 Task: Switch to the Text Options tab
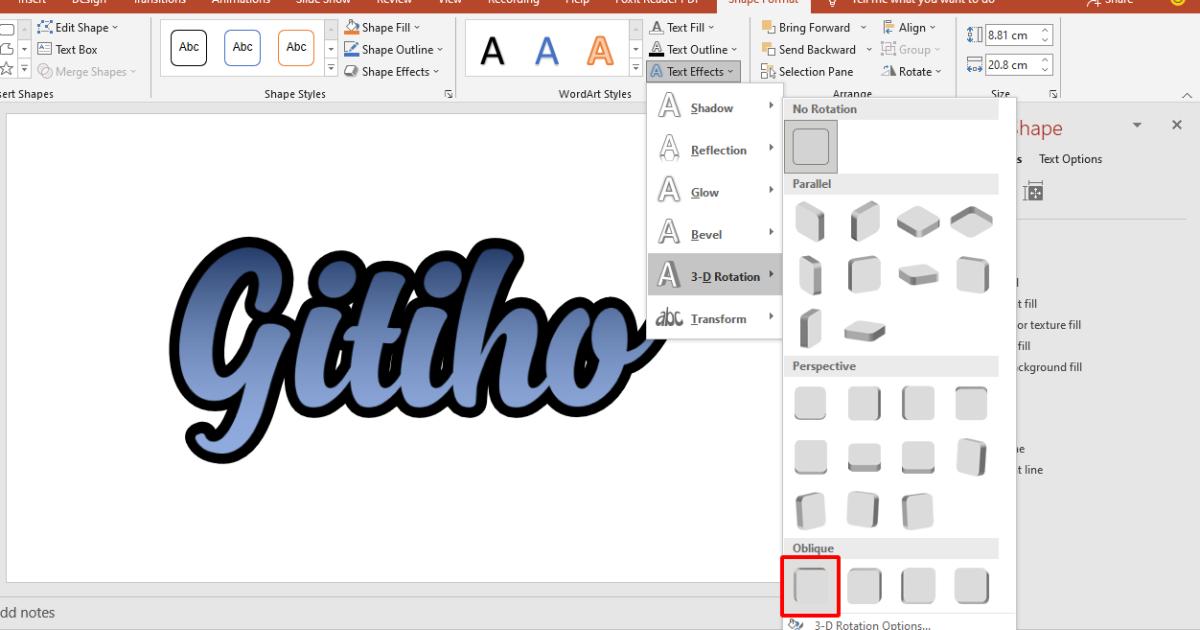tap(1070, 158)
